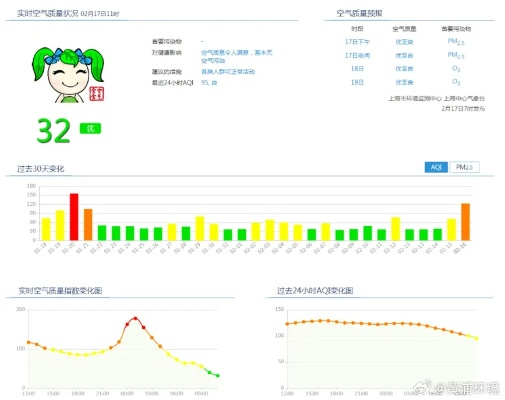The width and height of the screenshot is (505, 400).
Task: Click the 对健康影响 description text
Action: click(x=237, y=57)
